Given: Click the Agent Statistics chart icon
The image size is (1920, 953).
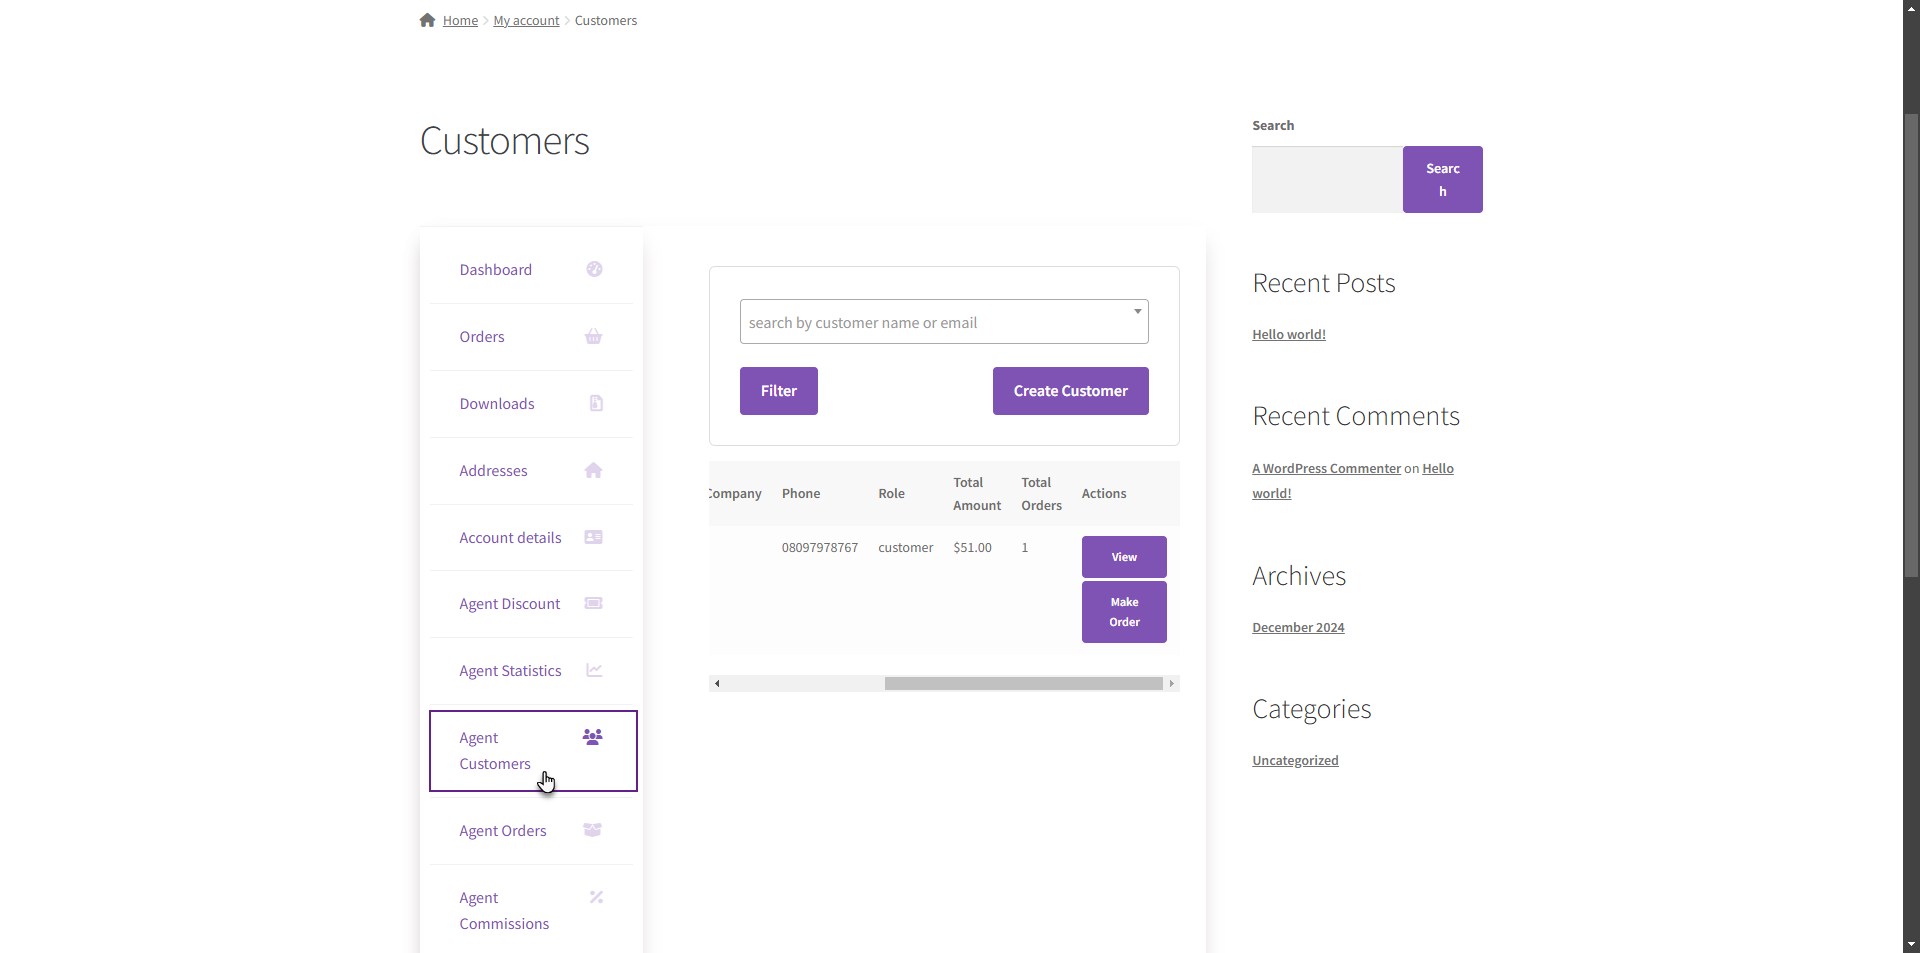Looking at the screenshot, I should (594, 670).
